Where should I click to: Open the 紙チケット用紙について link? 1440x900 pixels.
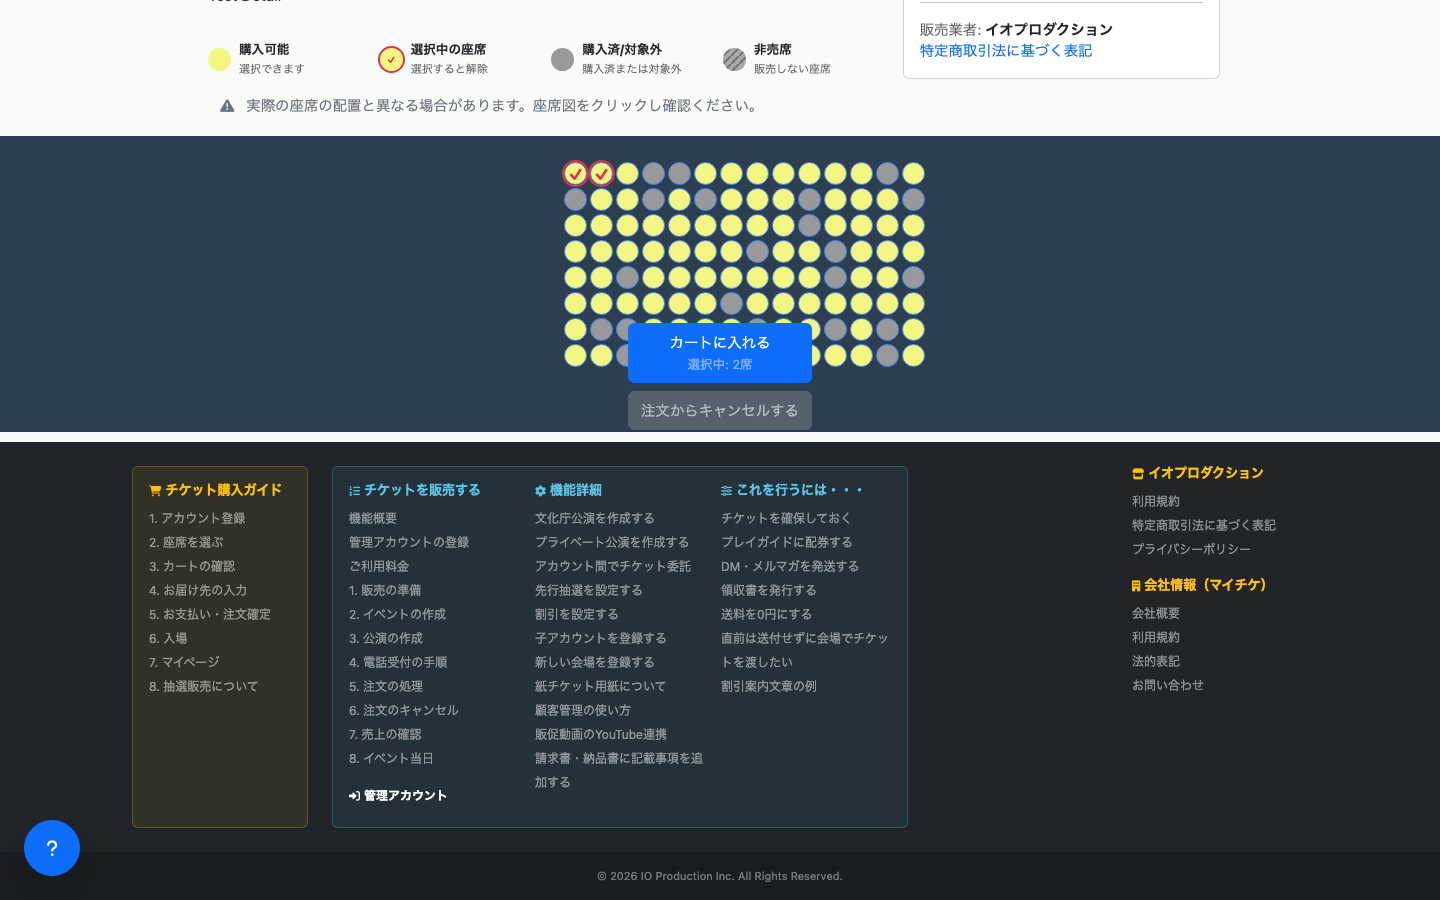600,686
